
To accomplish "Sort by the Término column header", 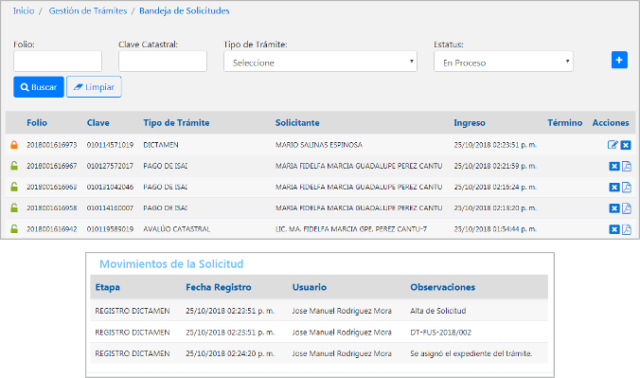I will [565, 122].
